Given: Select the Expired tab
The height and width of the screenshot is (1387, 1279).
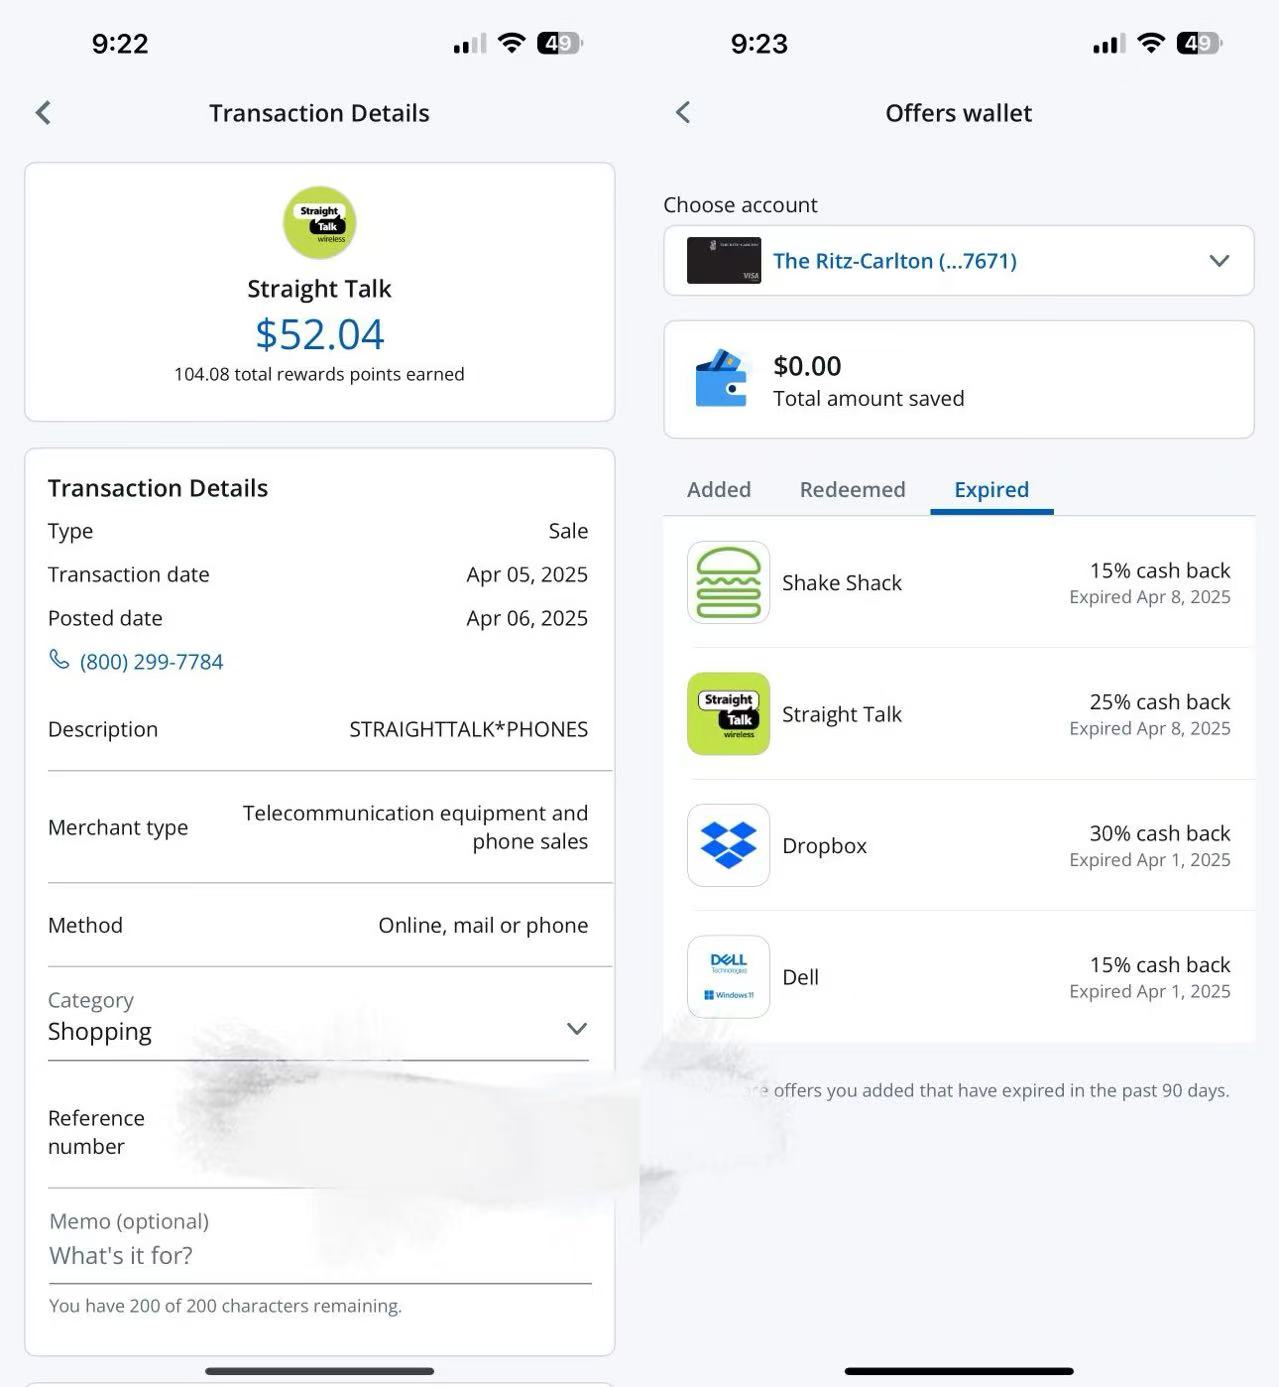Looking at the screenshot, I should (x=991, y=489).
